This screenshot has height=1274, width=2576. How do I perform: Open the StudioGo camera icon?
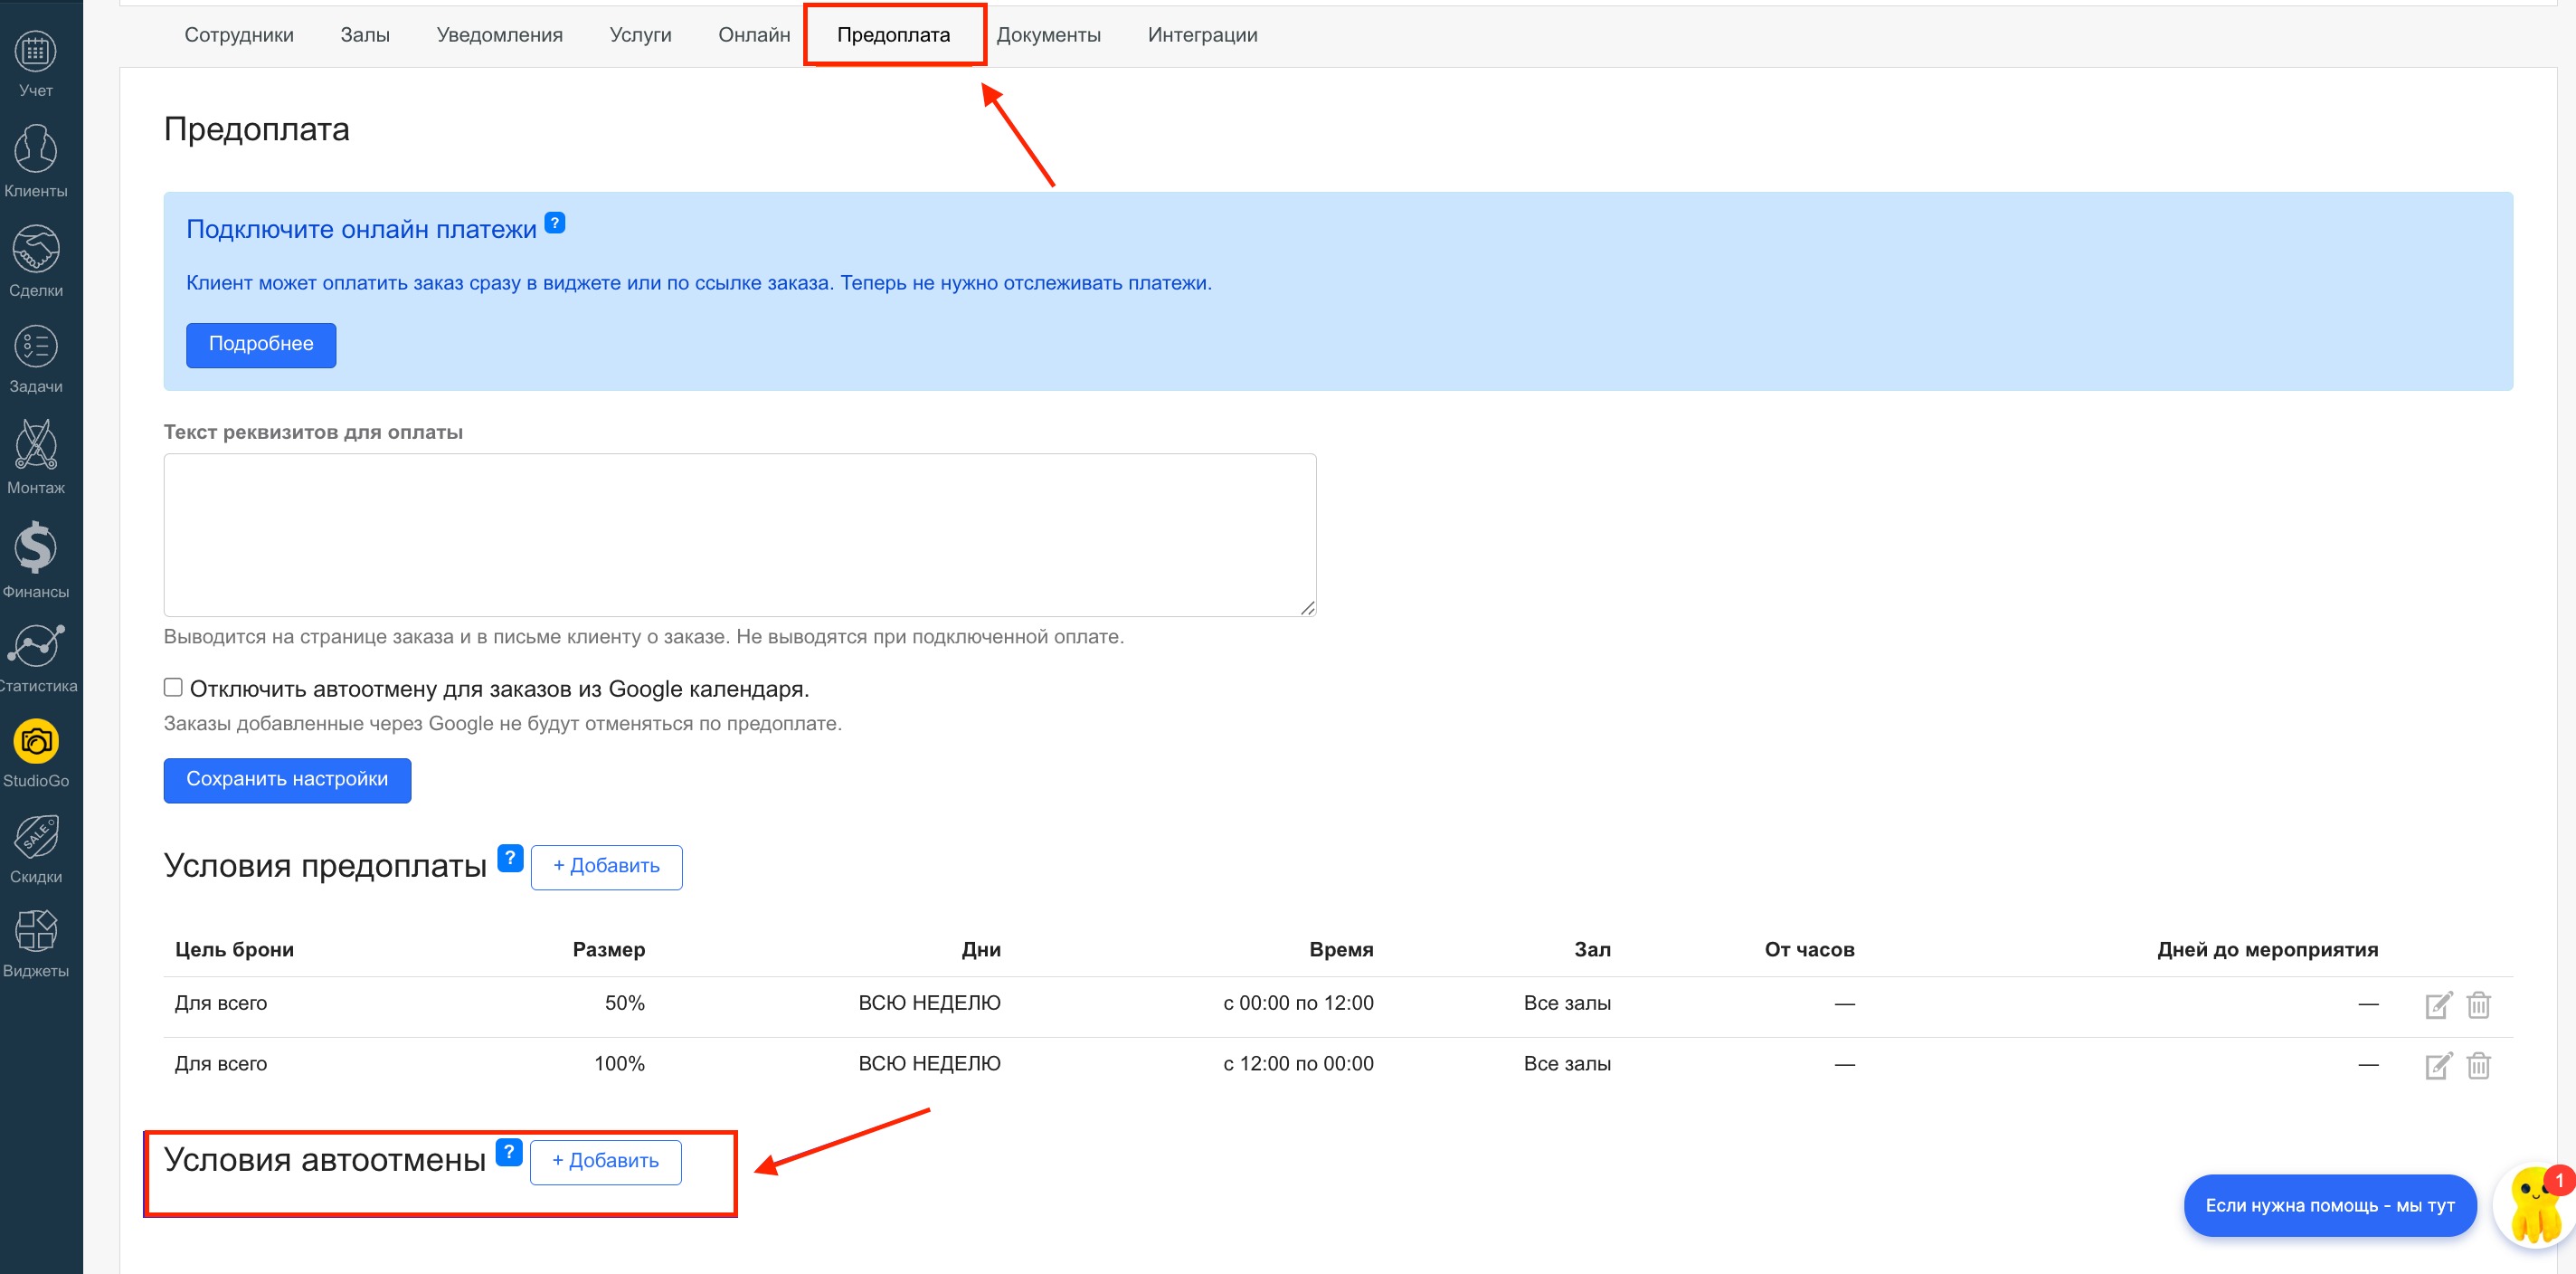point(36,742)
